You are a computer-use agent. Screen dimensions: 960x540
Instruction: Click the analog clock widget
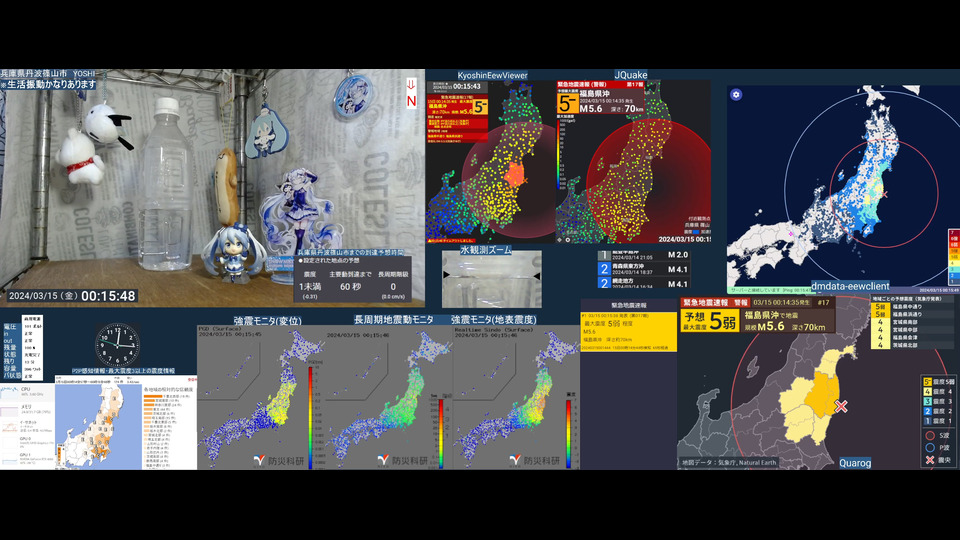point(117,345)
